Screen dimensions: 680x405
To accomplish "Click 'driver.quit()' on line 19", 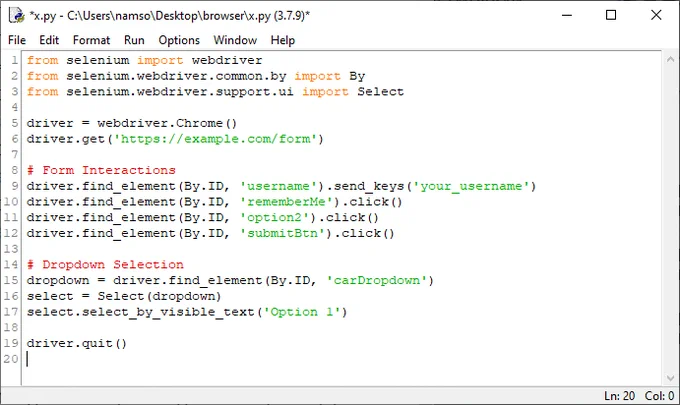I will 77,344.
